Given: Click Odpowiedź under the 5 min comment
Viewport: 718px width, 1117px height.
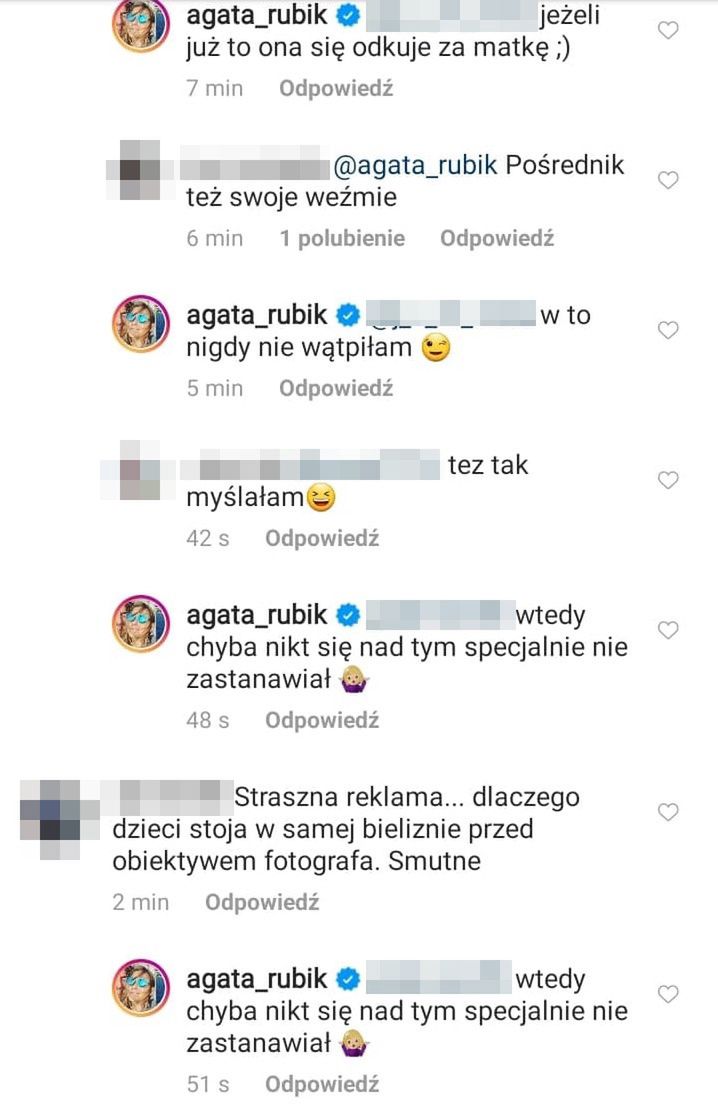Looking at the screenshot, I should pos(336,388).
